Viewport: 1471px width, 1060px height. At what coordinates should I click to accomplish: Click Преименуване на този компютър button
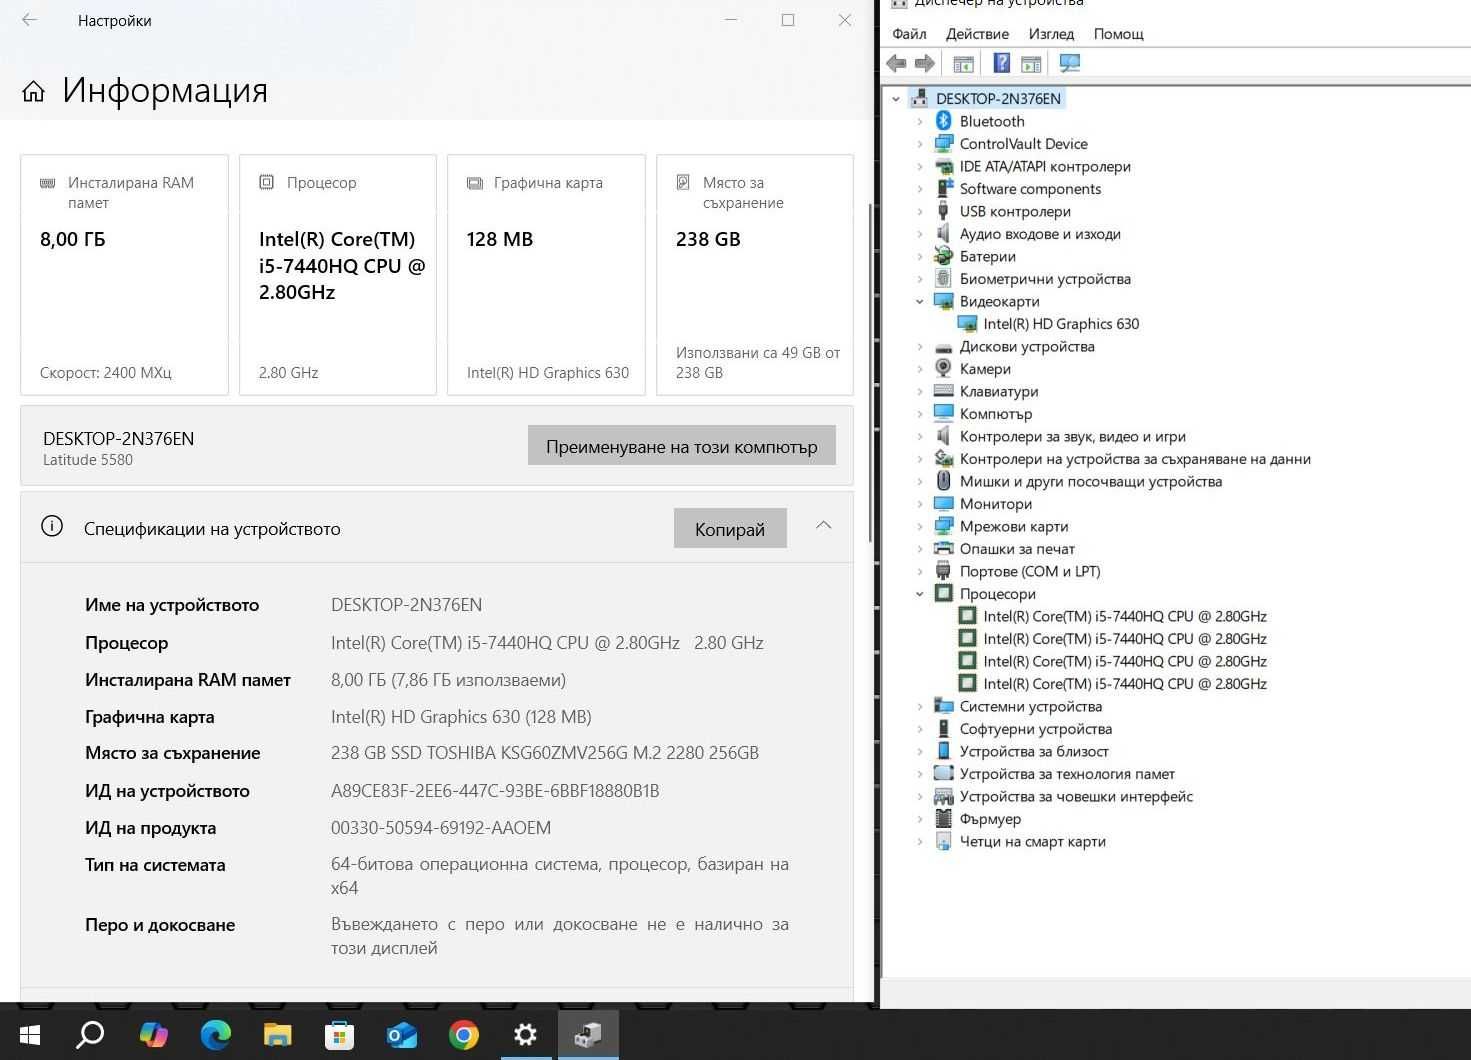[x=682, y=446]
